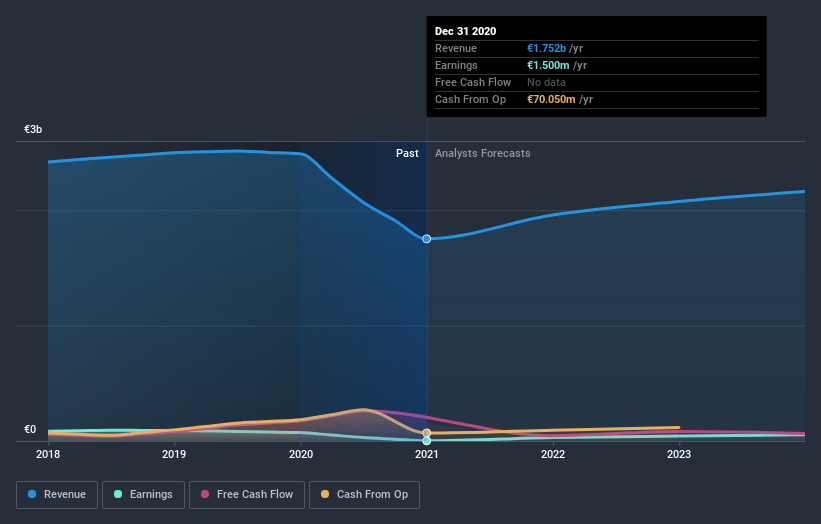Select the Earnings marker at 2021
This screenshot has width=821, height=524.
point(427,441)
